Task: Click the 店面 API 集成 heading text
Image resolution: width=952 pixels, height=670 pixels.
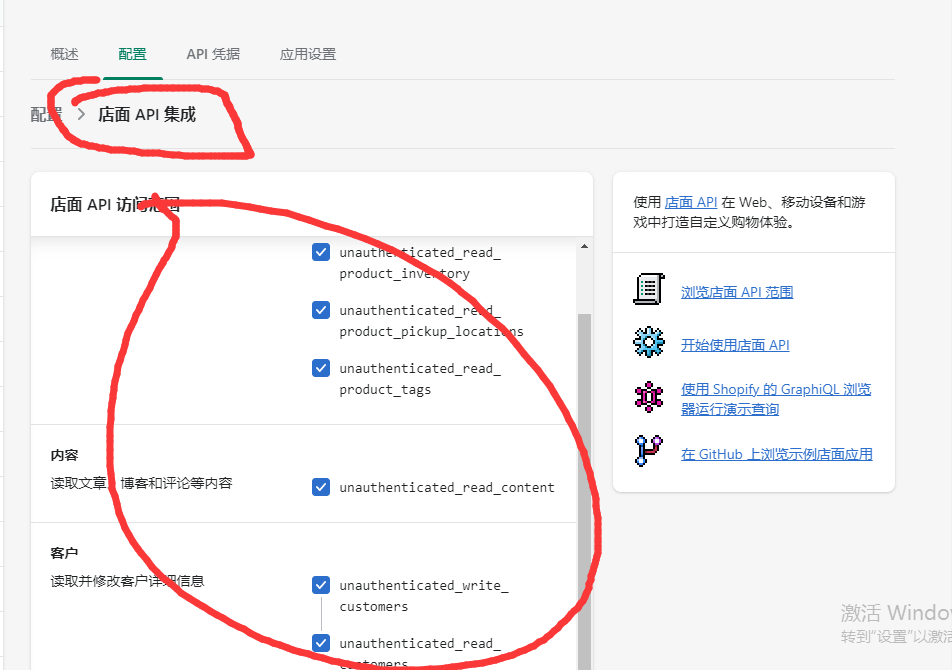Action: pyautogui.click(x=147, y=114)
